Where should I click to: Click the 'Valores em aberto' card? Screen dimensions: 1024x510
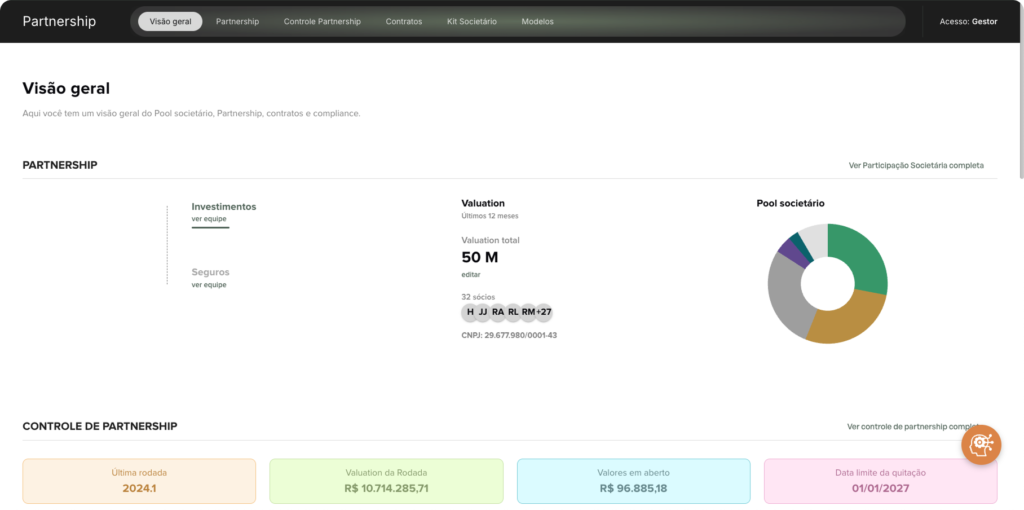tap(633, 481)
